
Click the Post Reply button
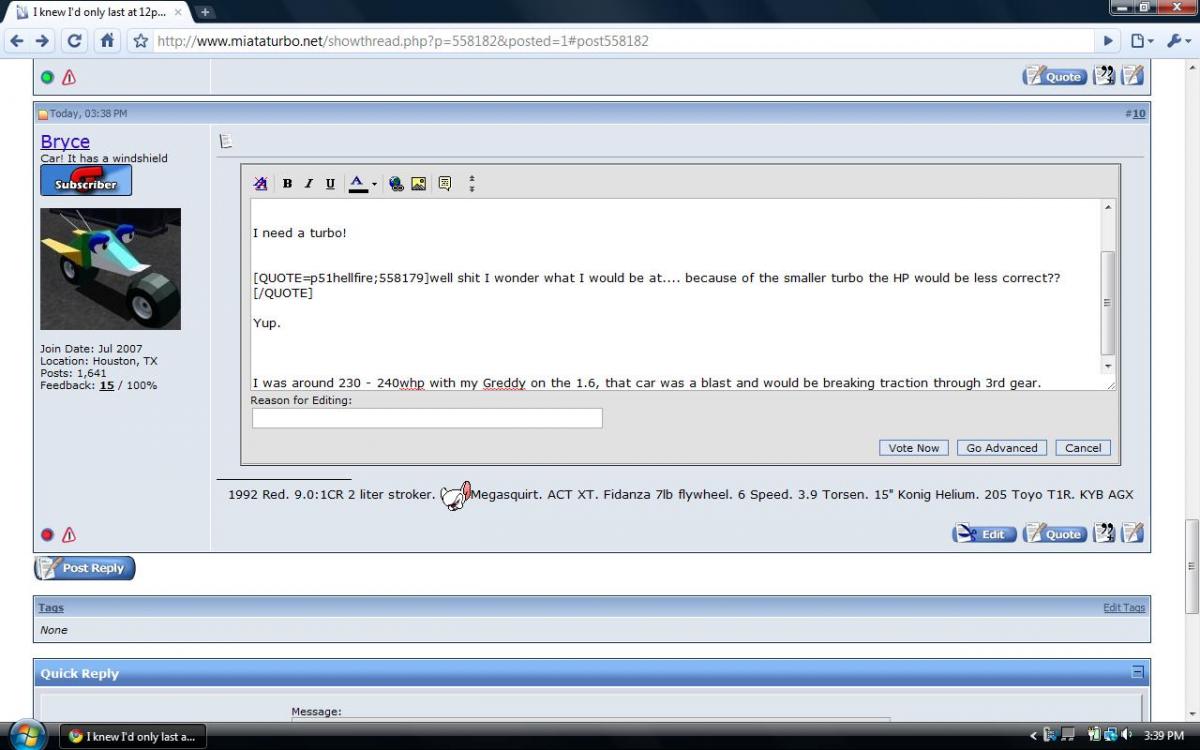click(x=85, y=568)
